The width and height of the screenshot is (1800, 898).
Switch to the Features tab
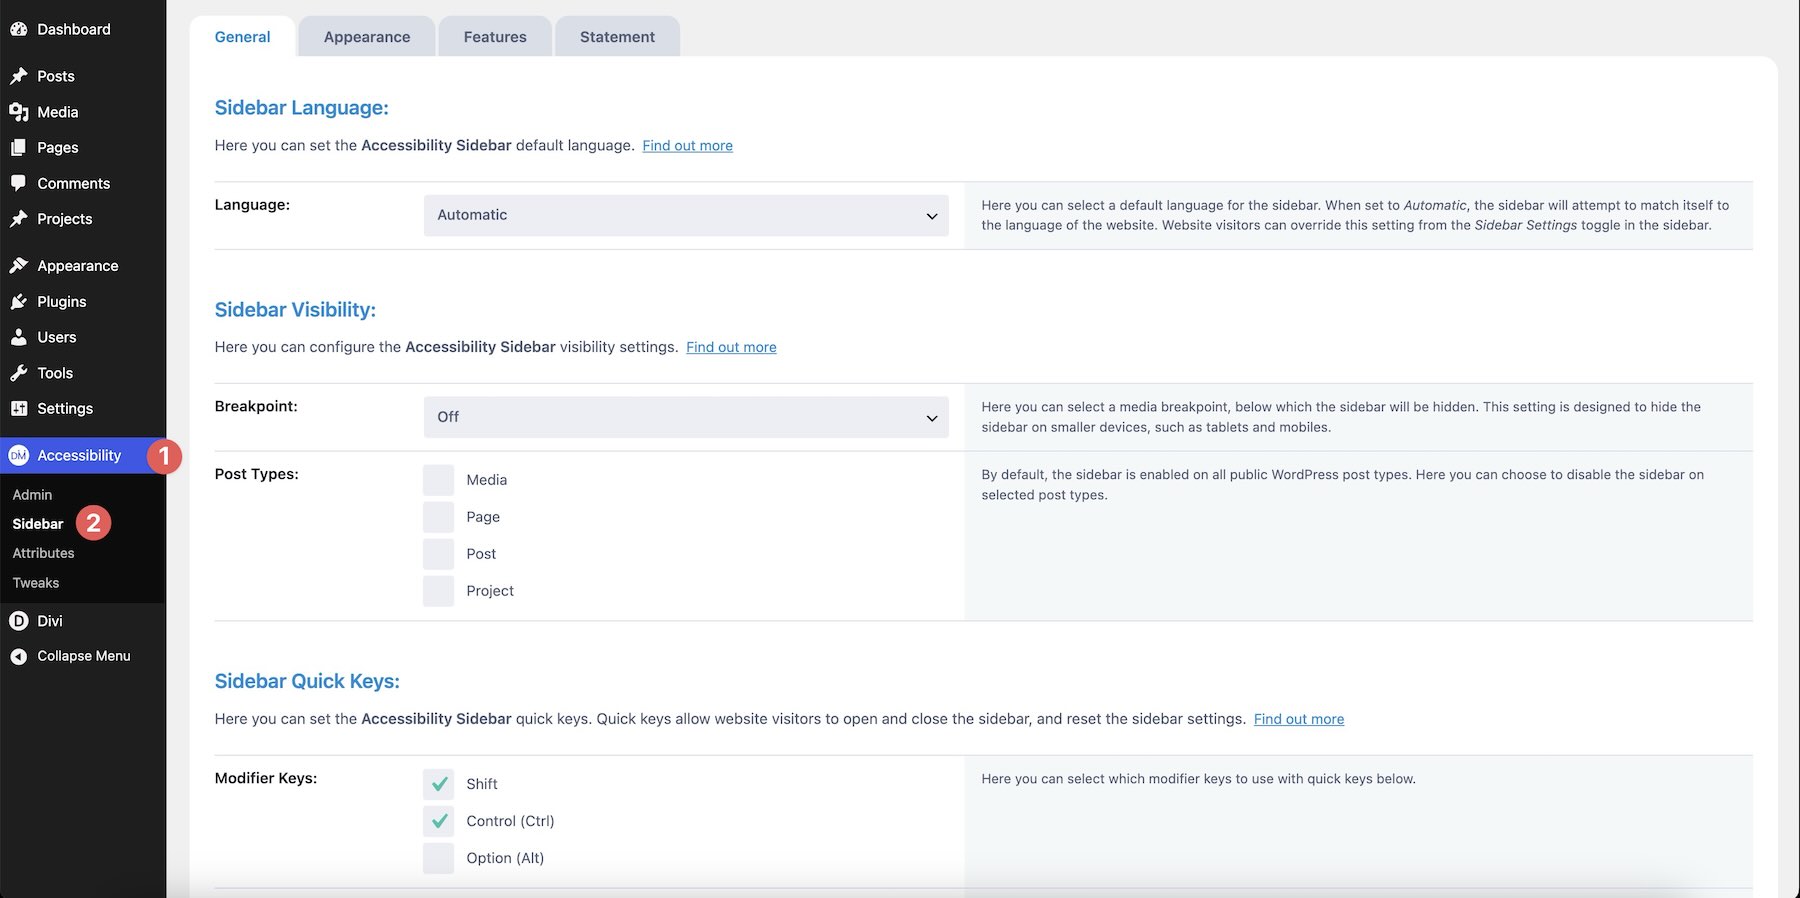pos(495,37)
